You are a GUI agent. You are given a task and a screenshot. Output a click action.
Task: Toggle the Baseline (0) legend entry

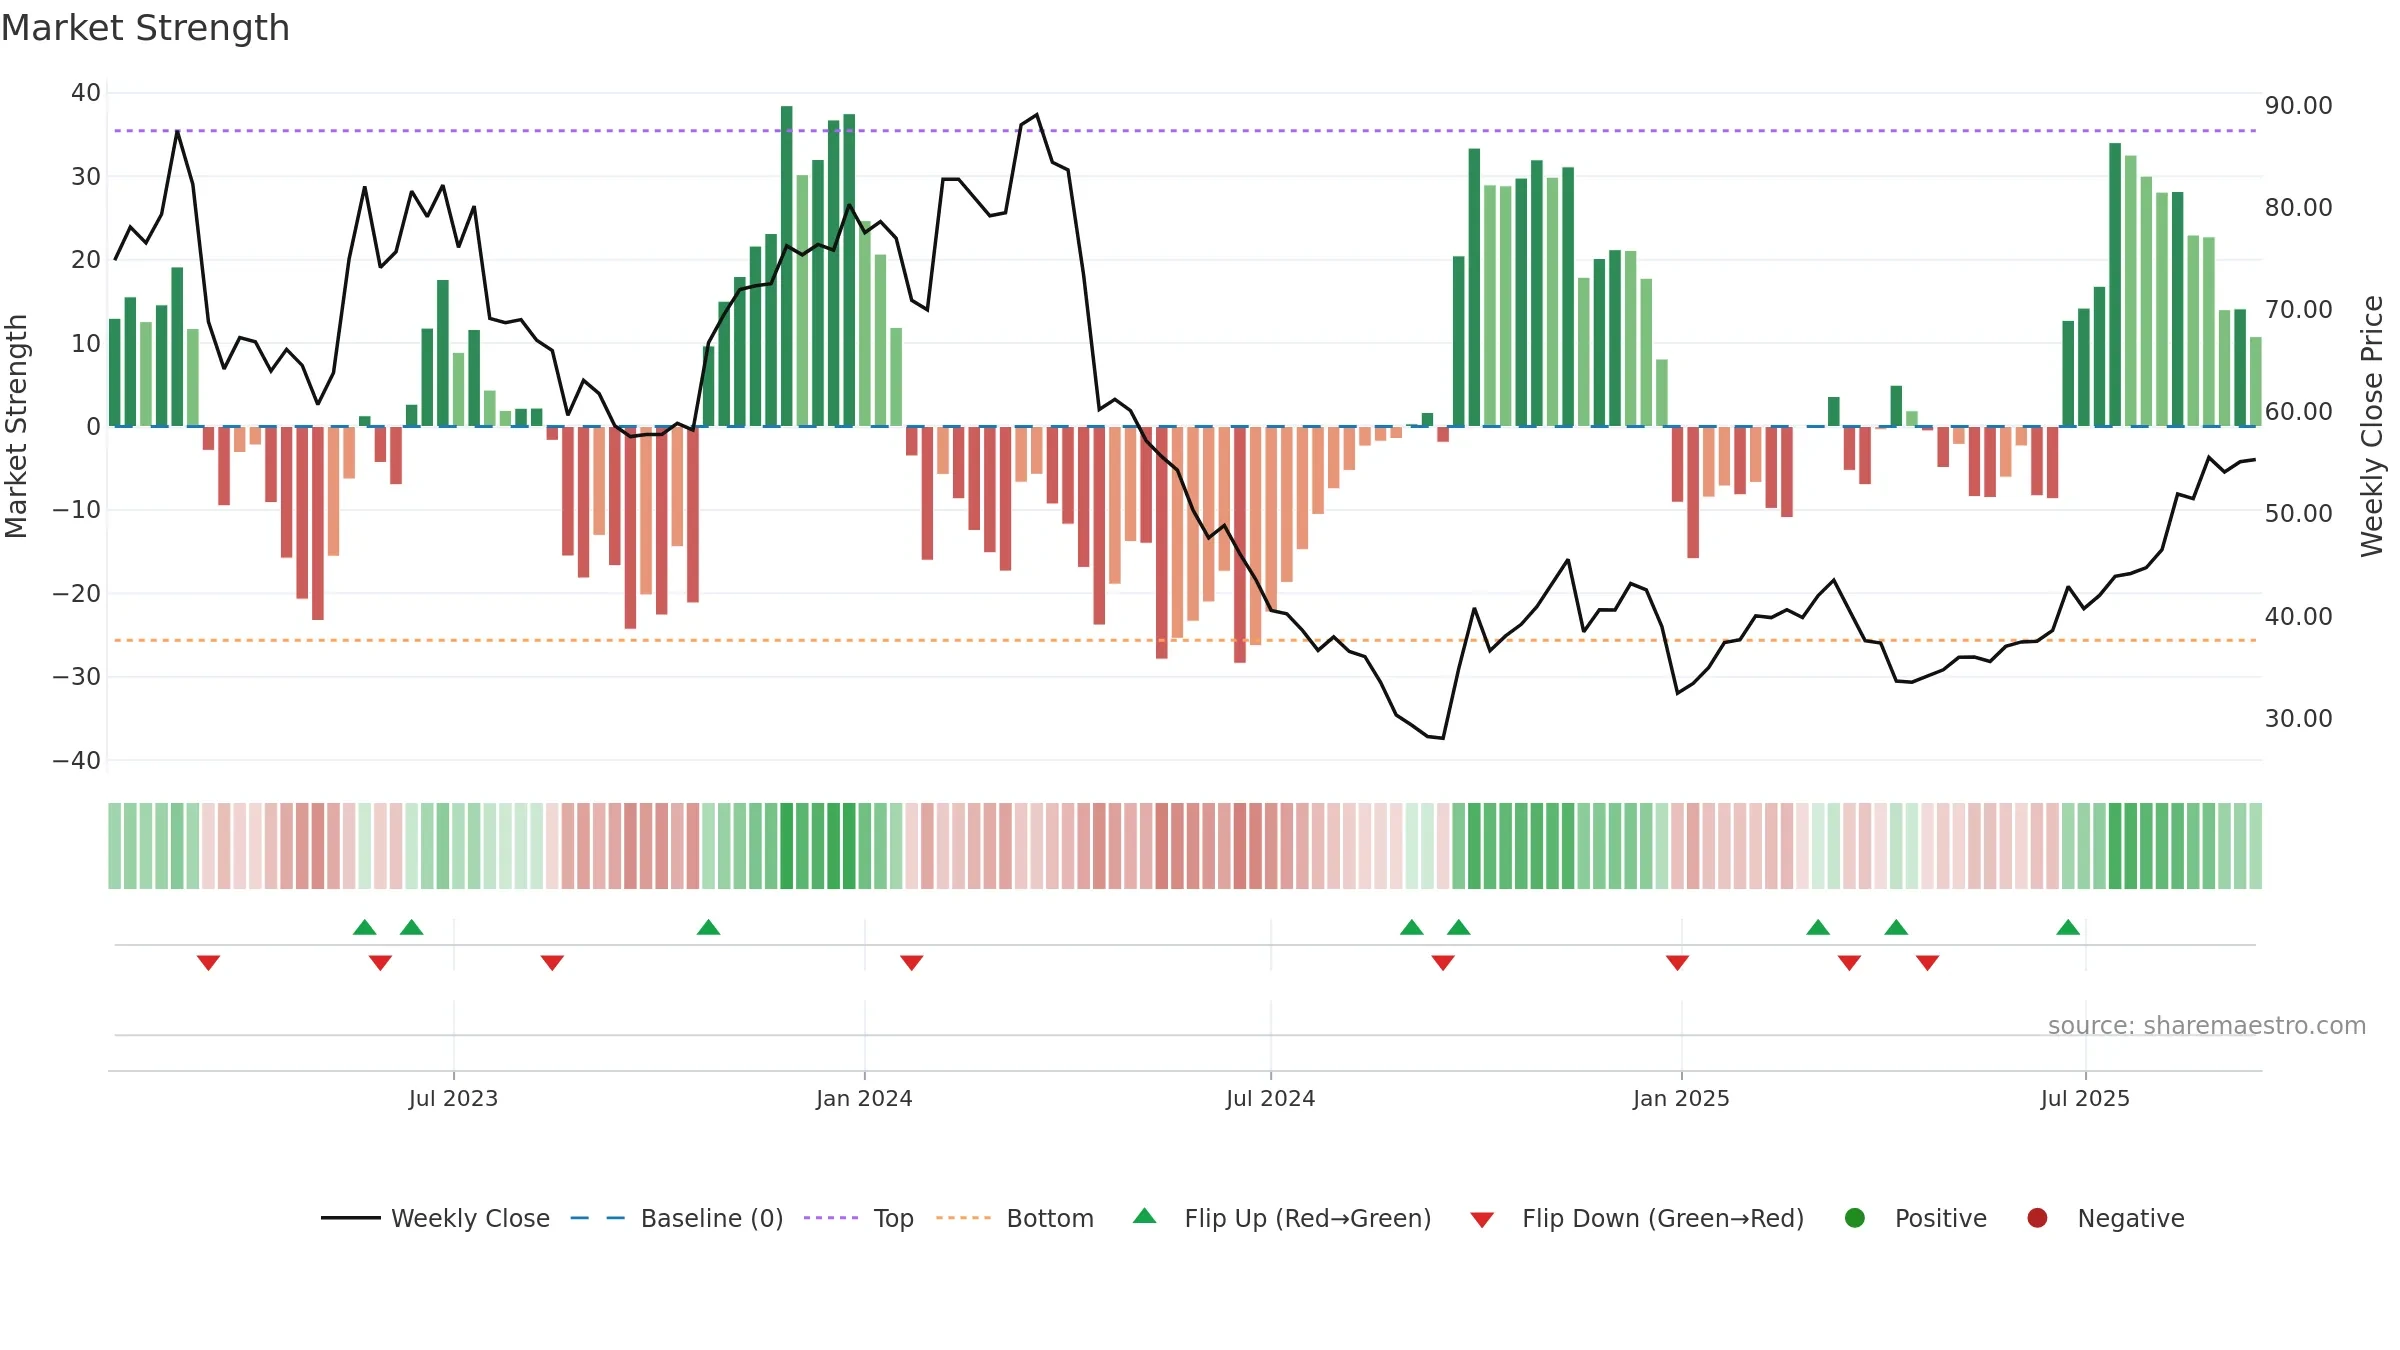click(677, 1218)
